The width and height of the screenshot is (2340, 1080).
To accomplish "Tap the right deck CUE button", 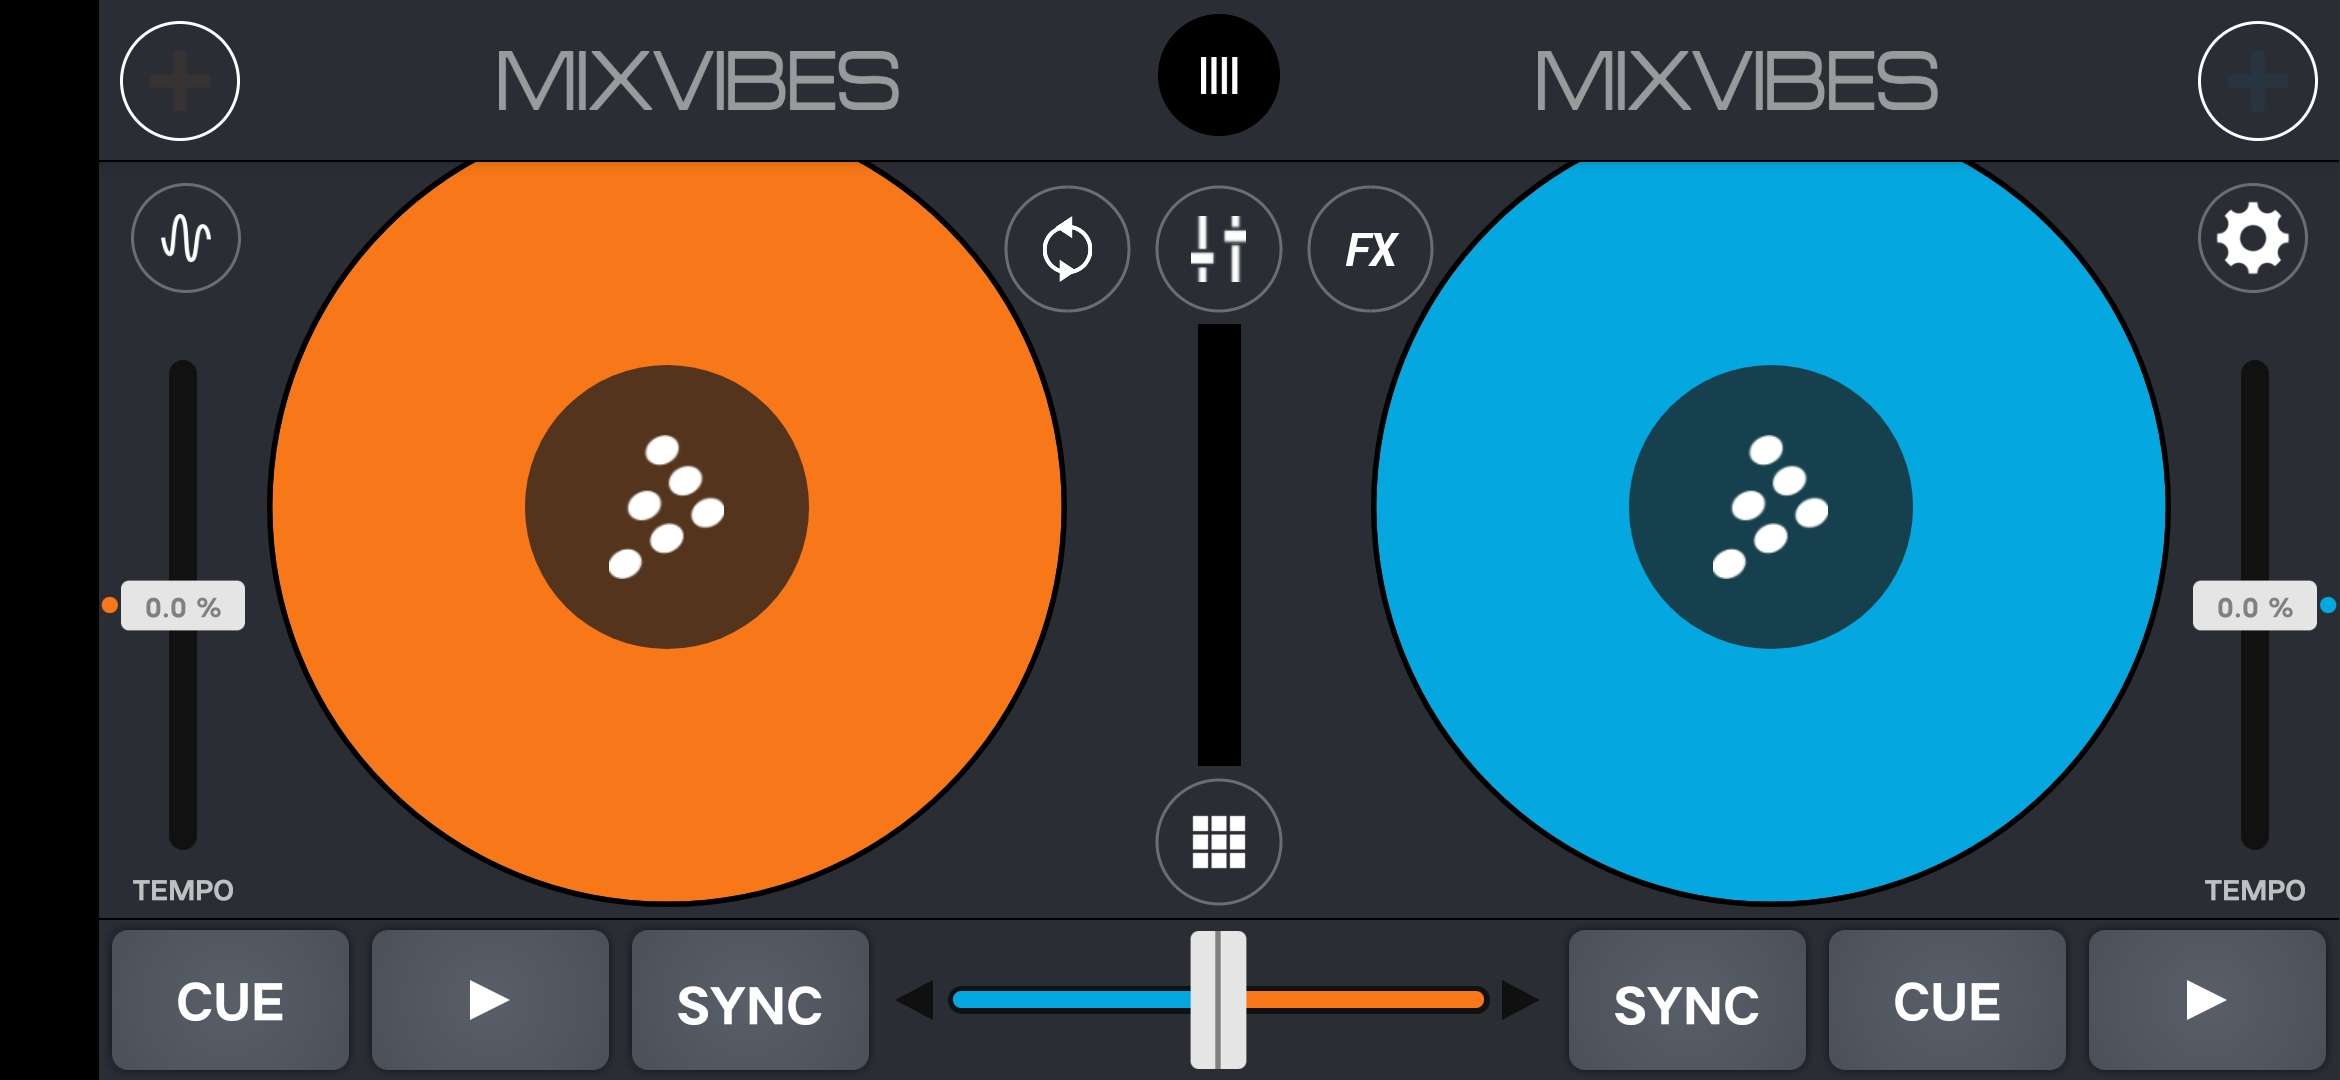I will pyautogui.click(x=1947, y=1000).
